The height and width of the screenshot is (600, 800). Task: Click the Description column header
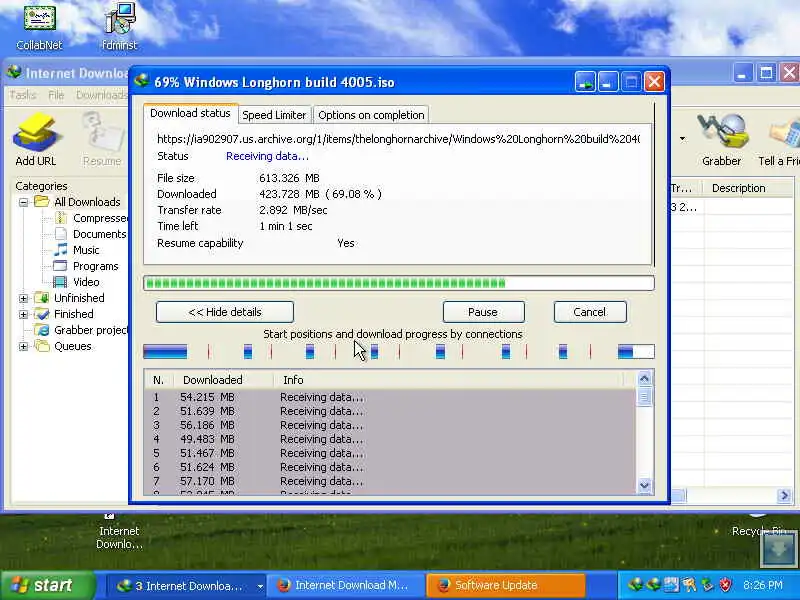[748, 188]
